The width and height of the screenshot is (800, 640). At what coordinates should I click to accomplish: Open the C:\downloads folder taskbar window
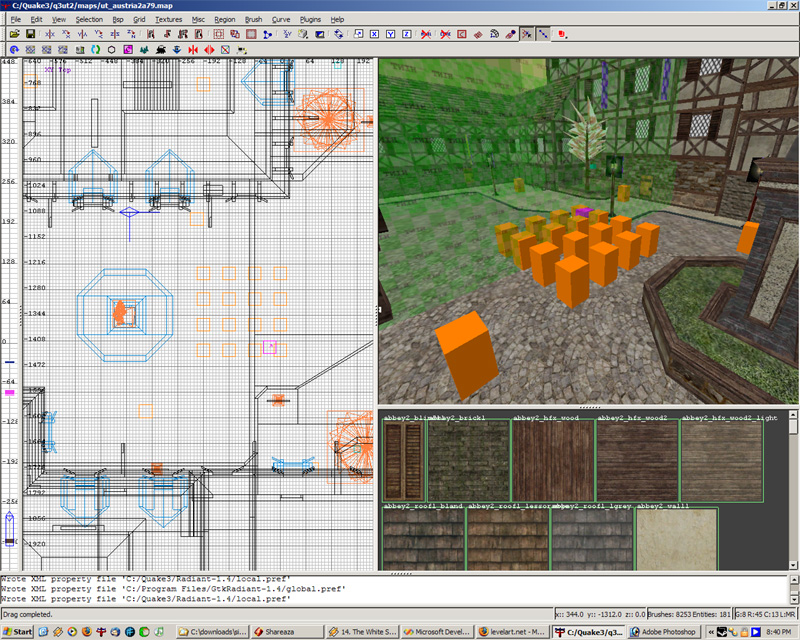point(213,632)
